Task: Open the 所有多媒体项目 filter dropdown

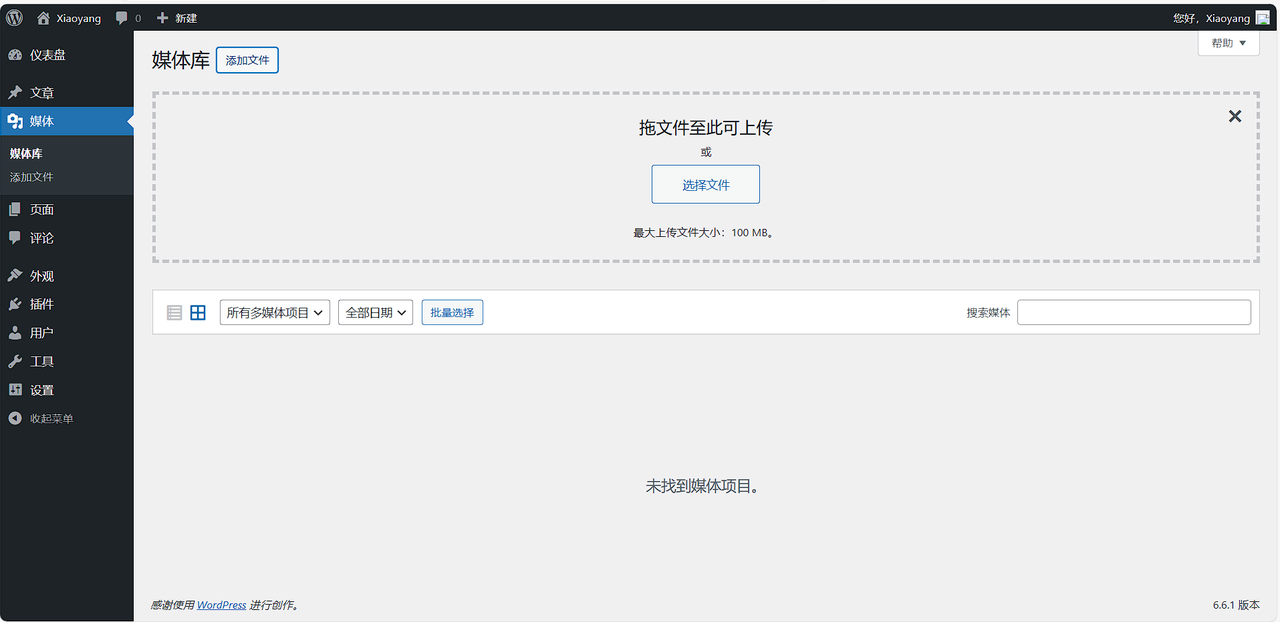Action: coord(275,313)
